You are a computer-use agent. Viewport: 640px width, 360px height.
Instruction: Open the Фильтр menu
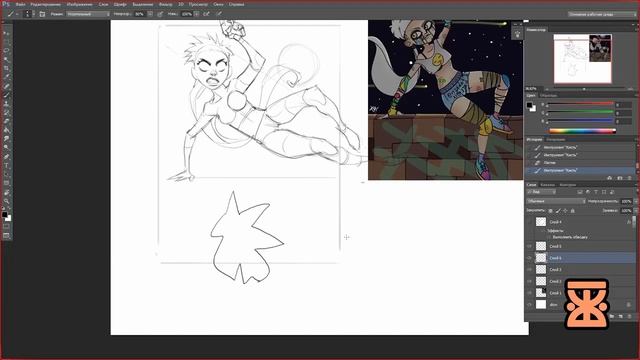pyautogui.click(x=165, y=4)
